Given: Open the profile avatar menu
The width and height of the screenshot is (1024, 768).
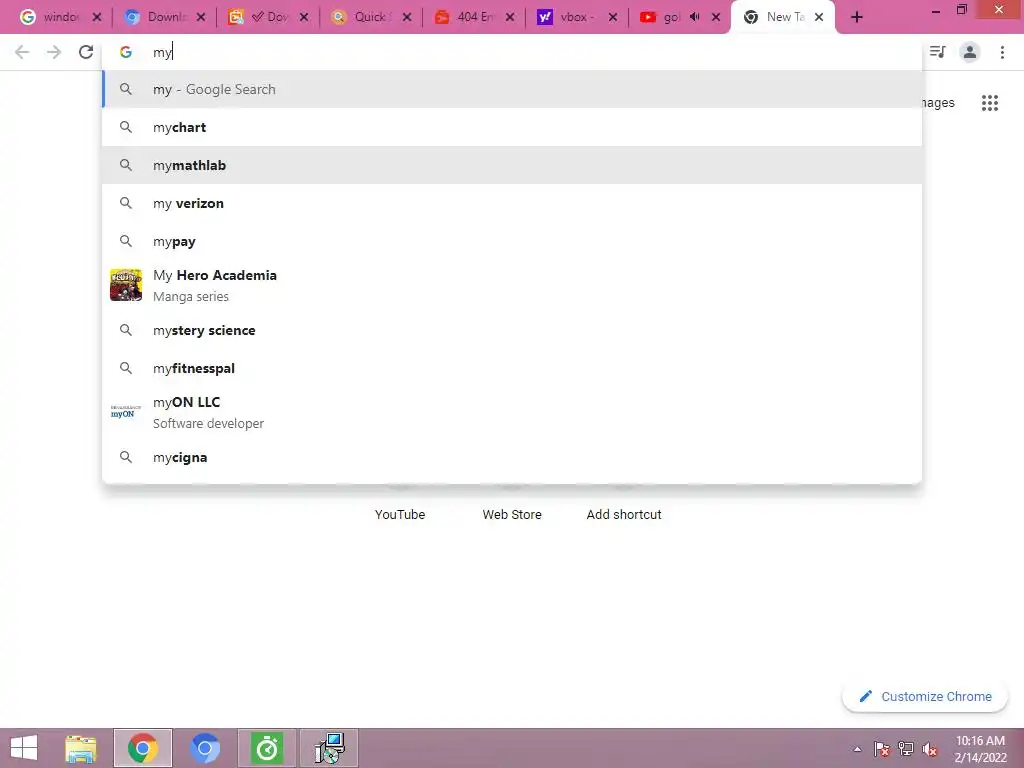Looking at the screenshot, I should click(970, 52).
